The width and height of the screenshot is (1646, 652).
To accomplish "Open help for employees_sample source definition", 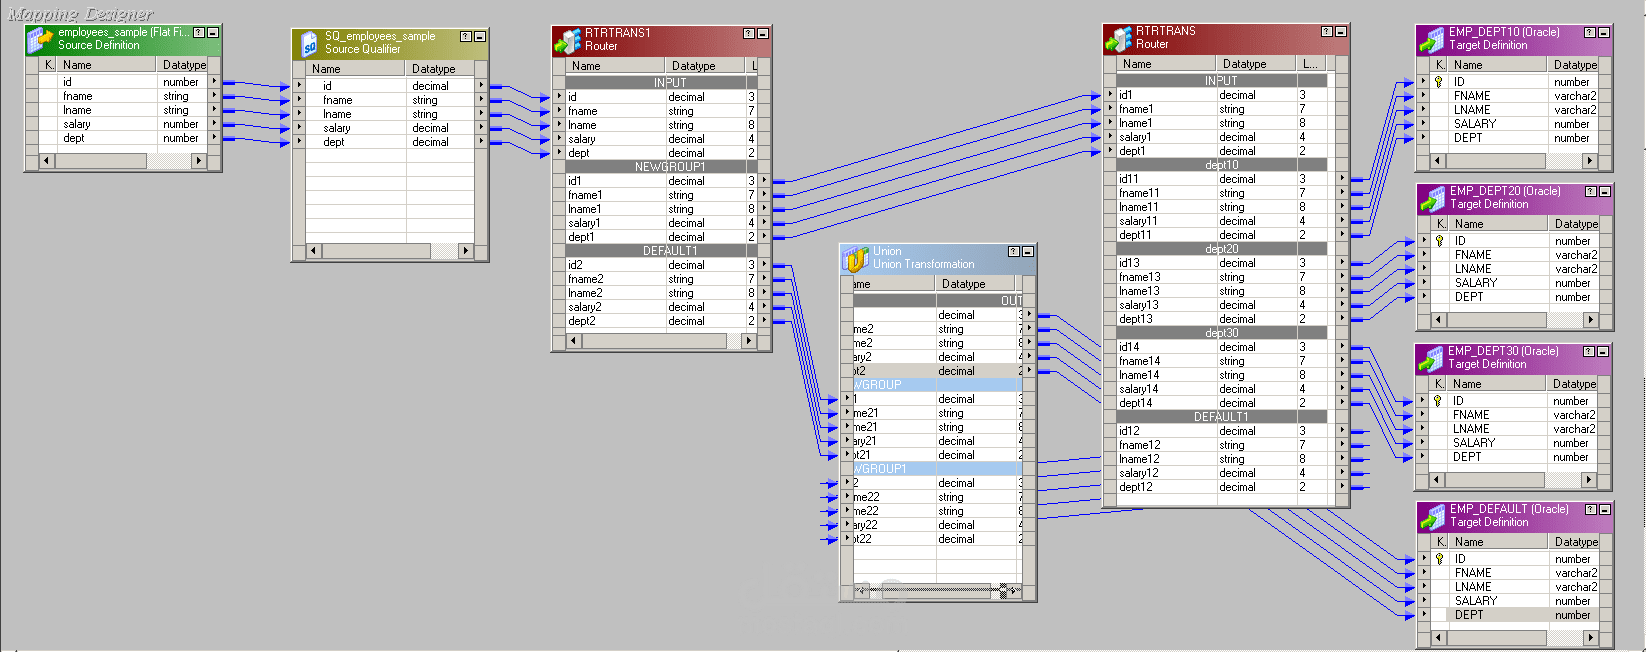I will pos(198,33).
